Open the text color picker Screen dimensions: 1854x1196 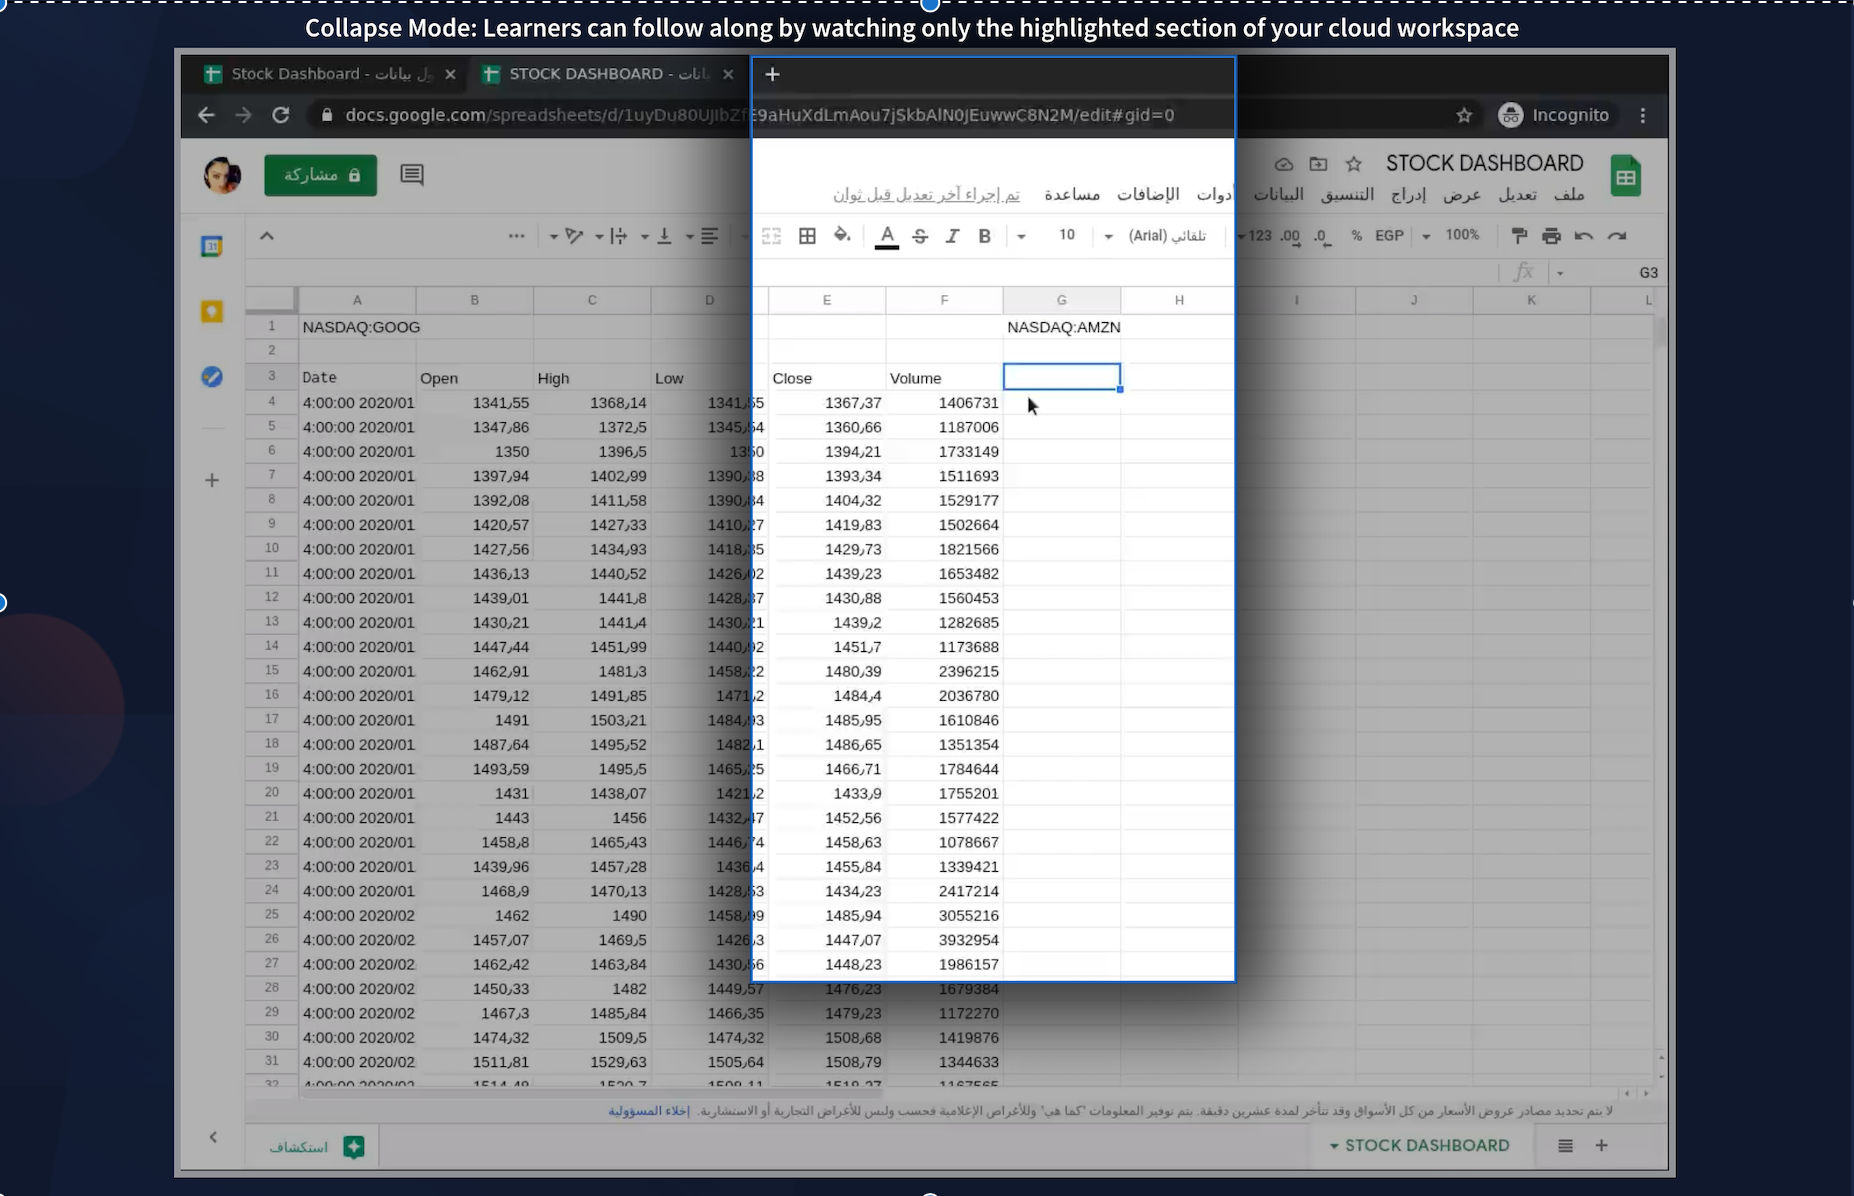pyautogui.click(x=886, y=236)
